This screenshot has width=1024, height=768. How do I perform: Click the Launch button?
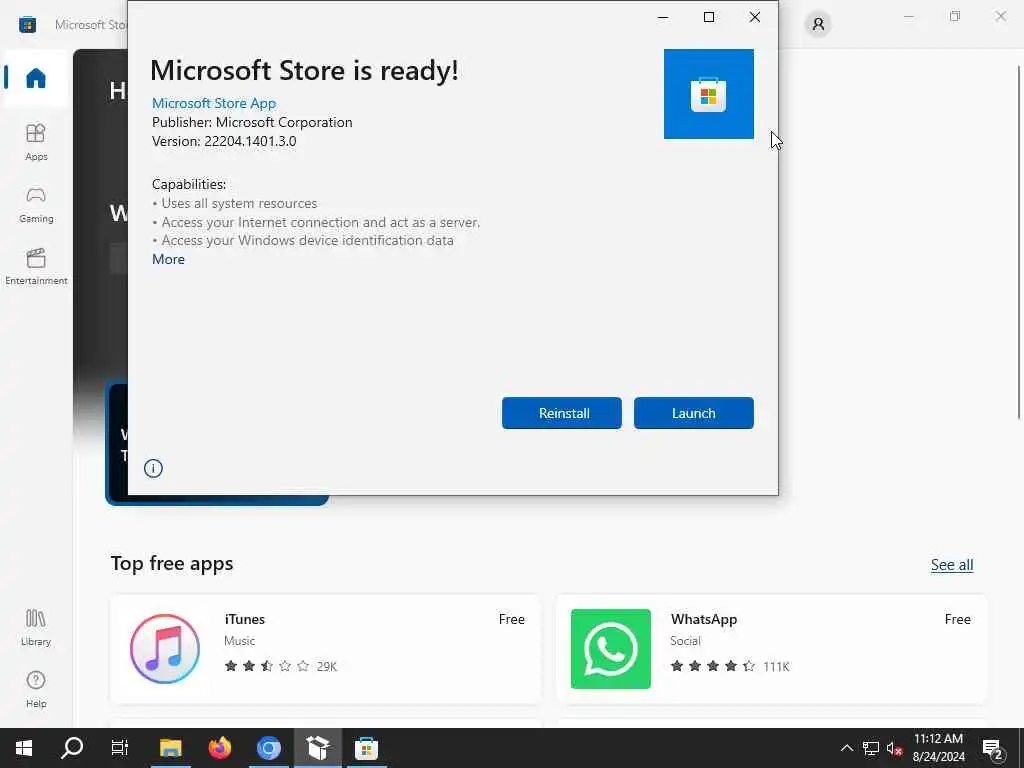tap(694, 413)
